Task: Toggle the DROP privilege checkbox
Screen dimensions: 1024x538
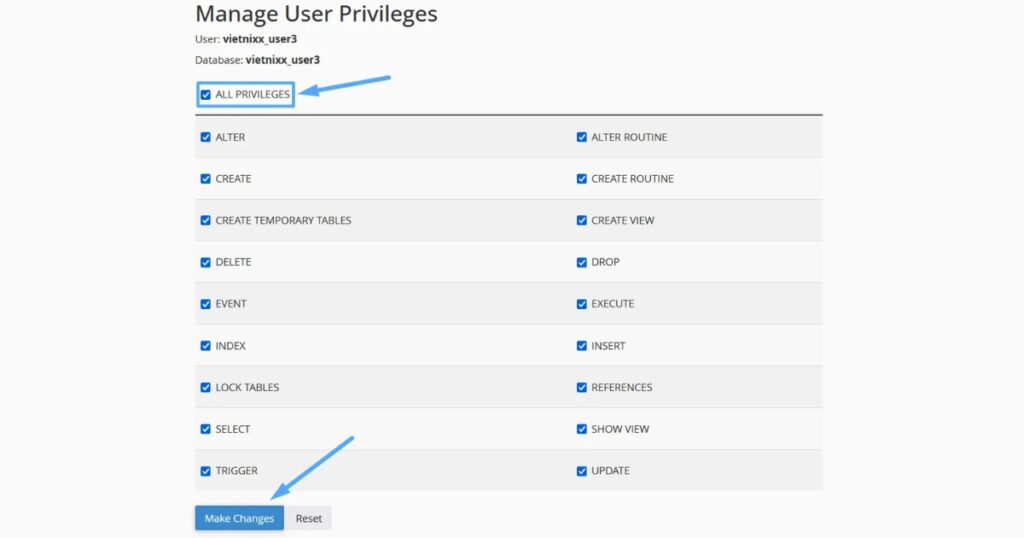Action: click(x=581, y=262)
